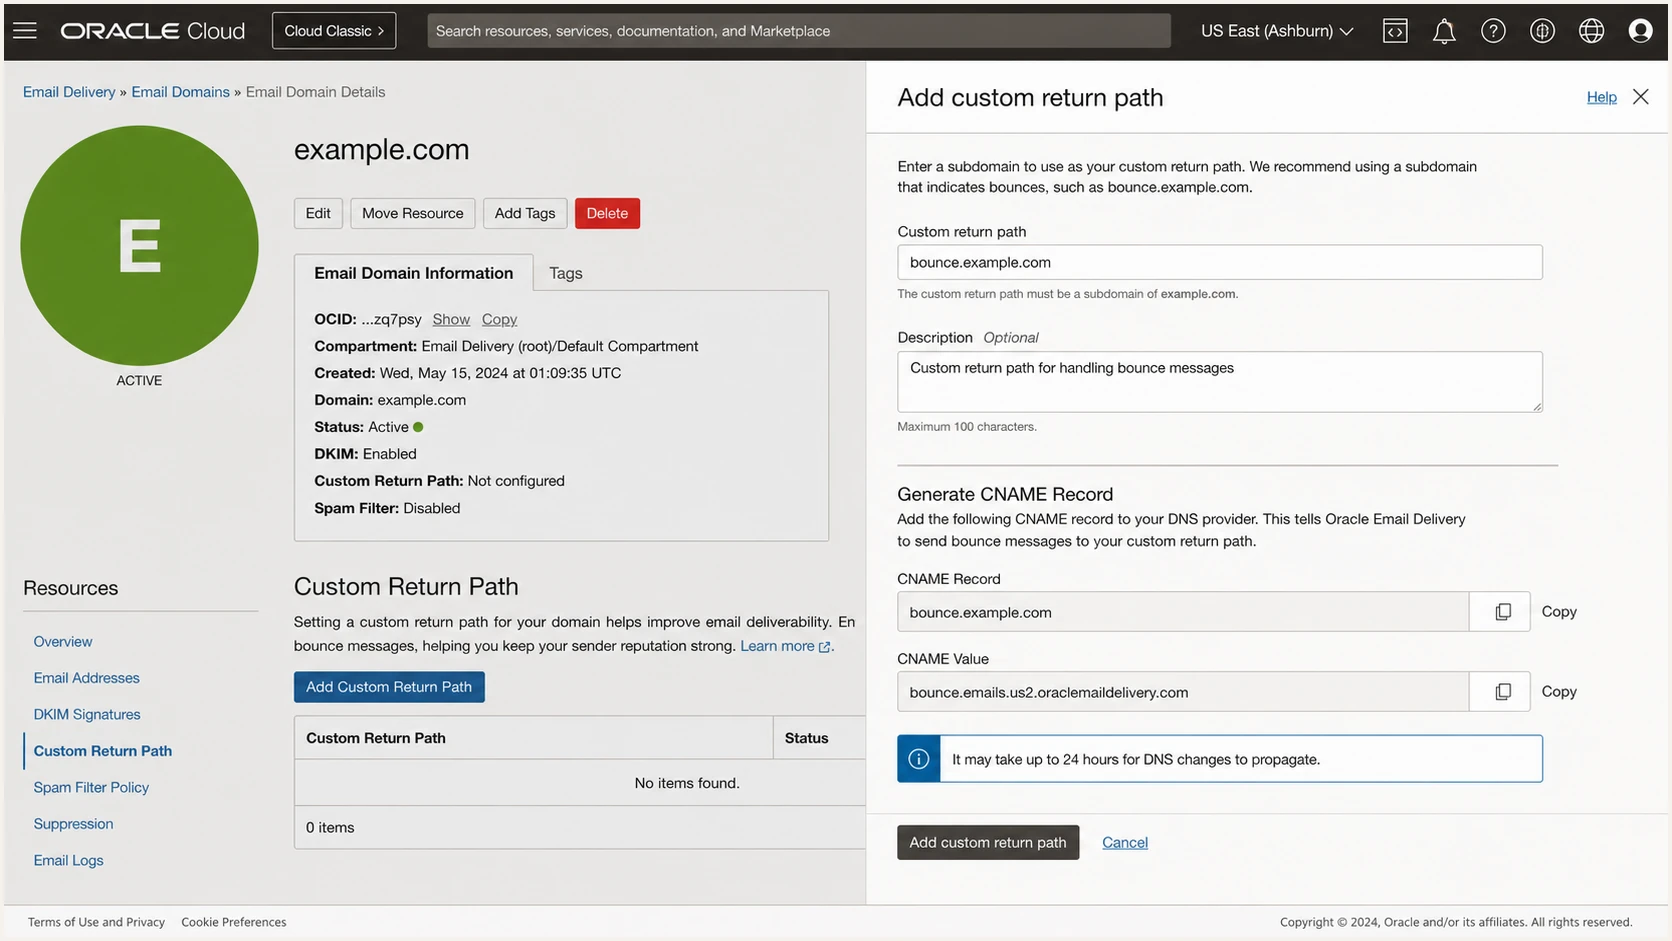
Task: Click the Add Tags button
Action: [525, 213]
